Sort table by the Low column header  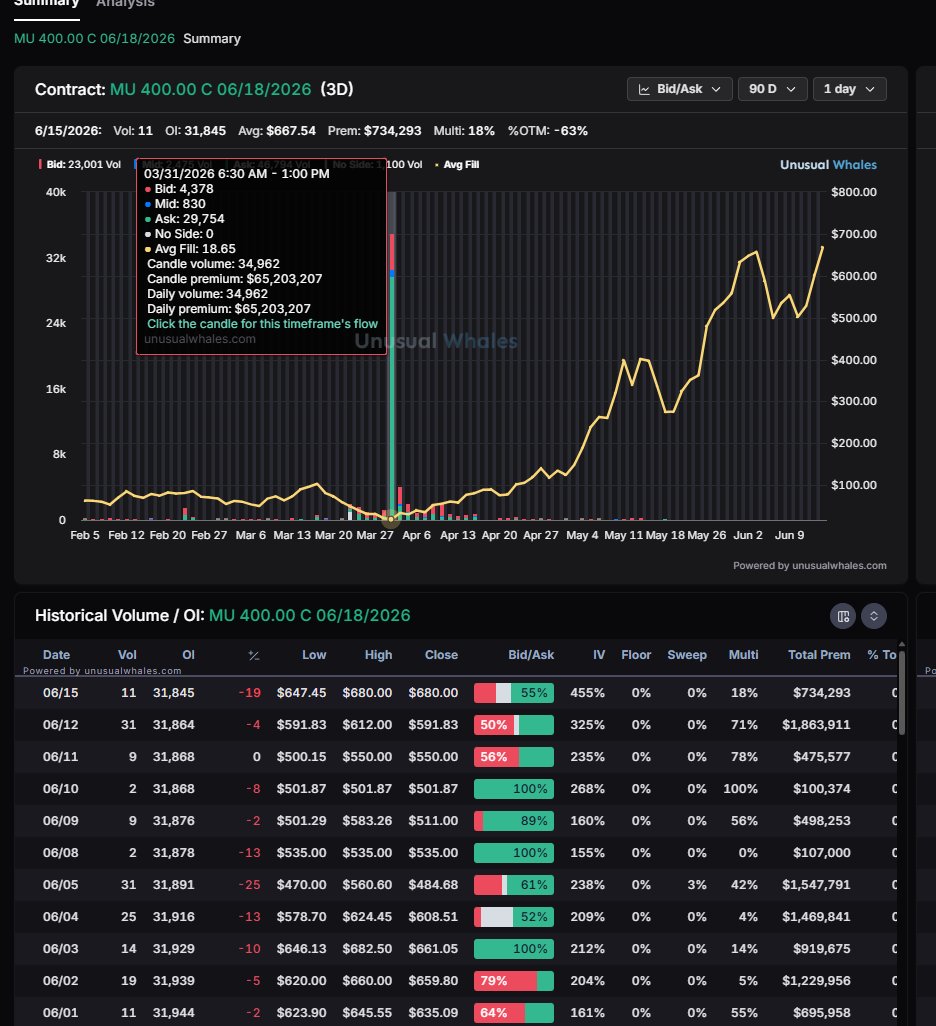314,655
